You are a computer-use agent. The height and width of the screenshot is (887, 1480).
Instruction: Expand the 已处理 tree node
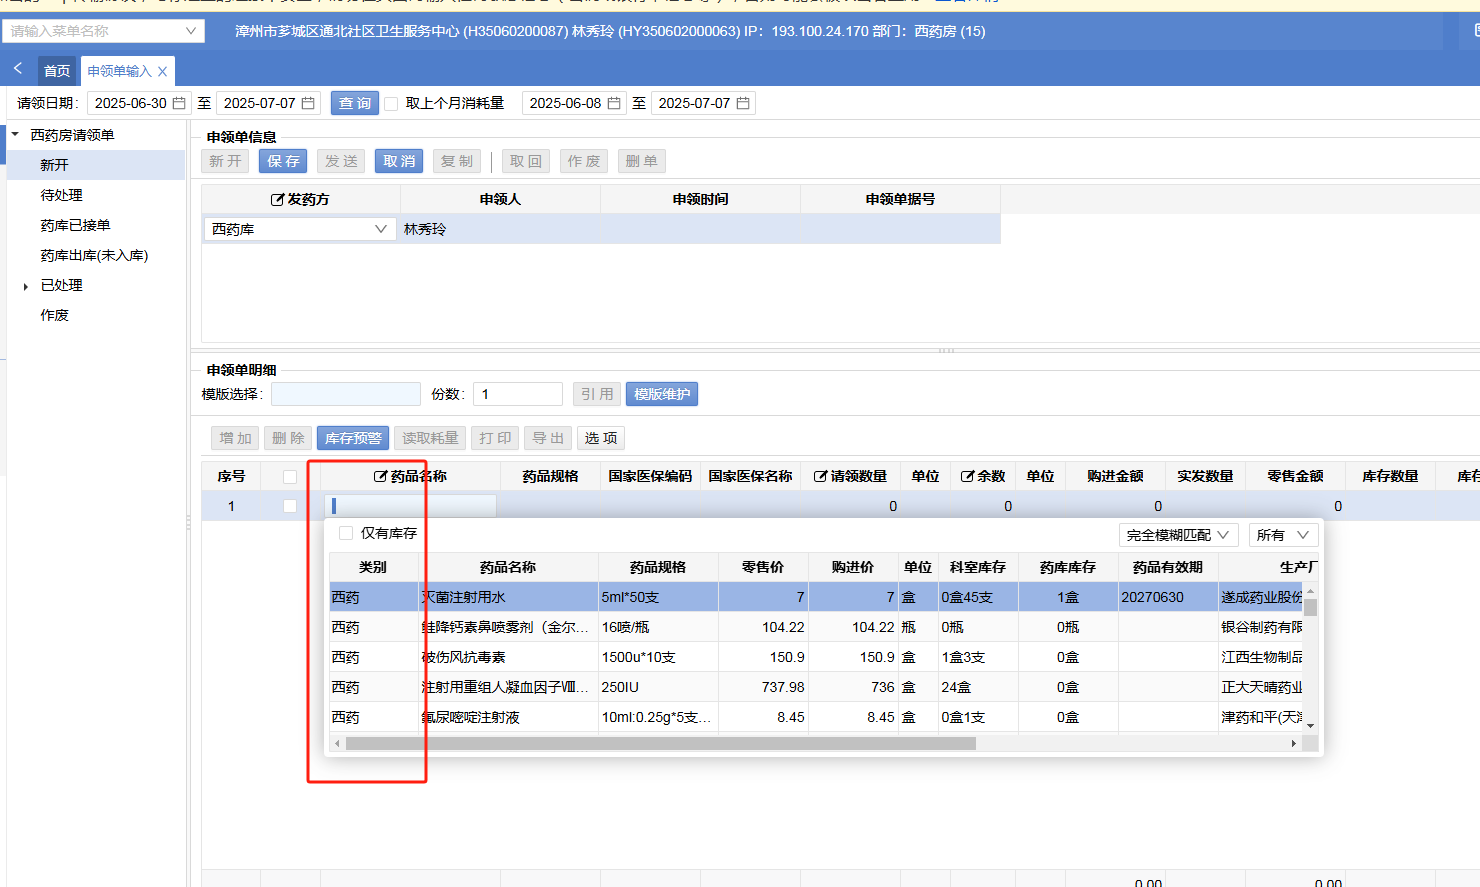pos(26,286)
